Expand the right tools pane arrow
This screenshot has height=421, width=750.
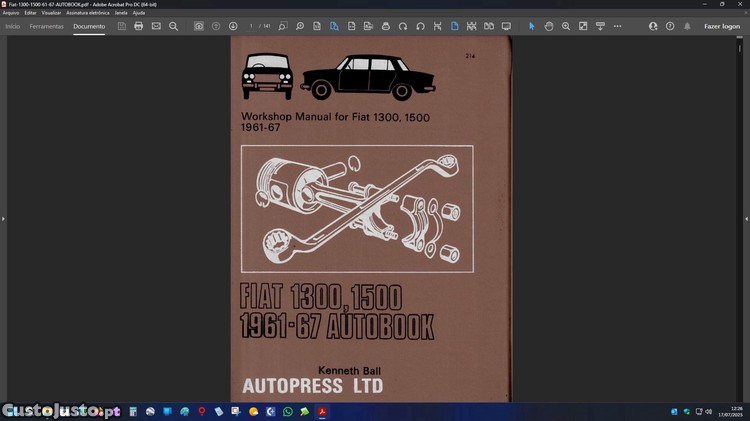tap(746, 218)
